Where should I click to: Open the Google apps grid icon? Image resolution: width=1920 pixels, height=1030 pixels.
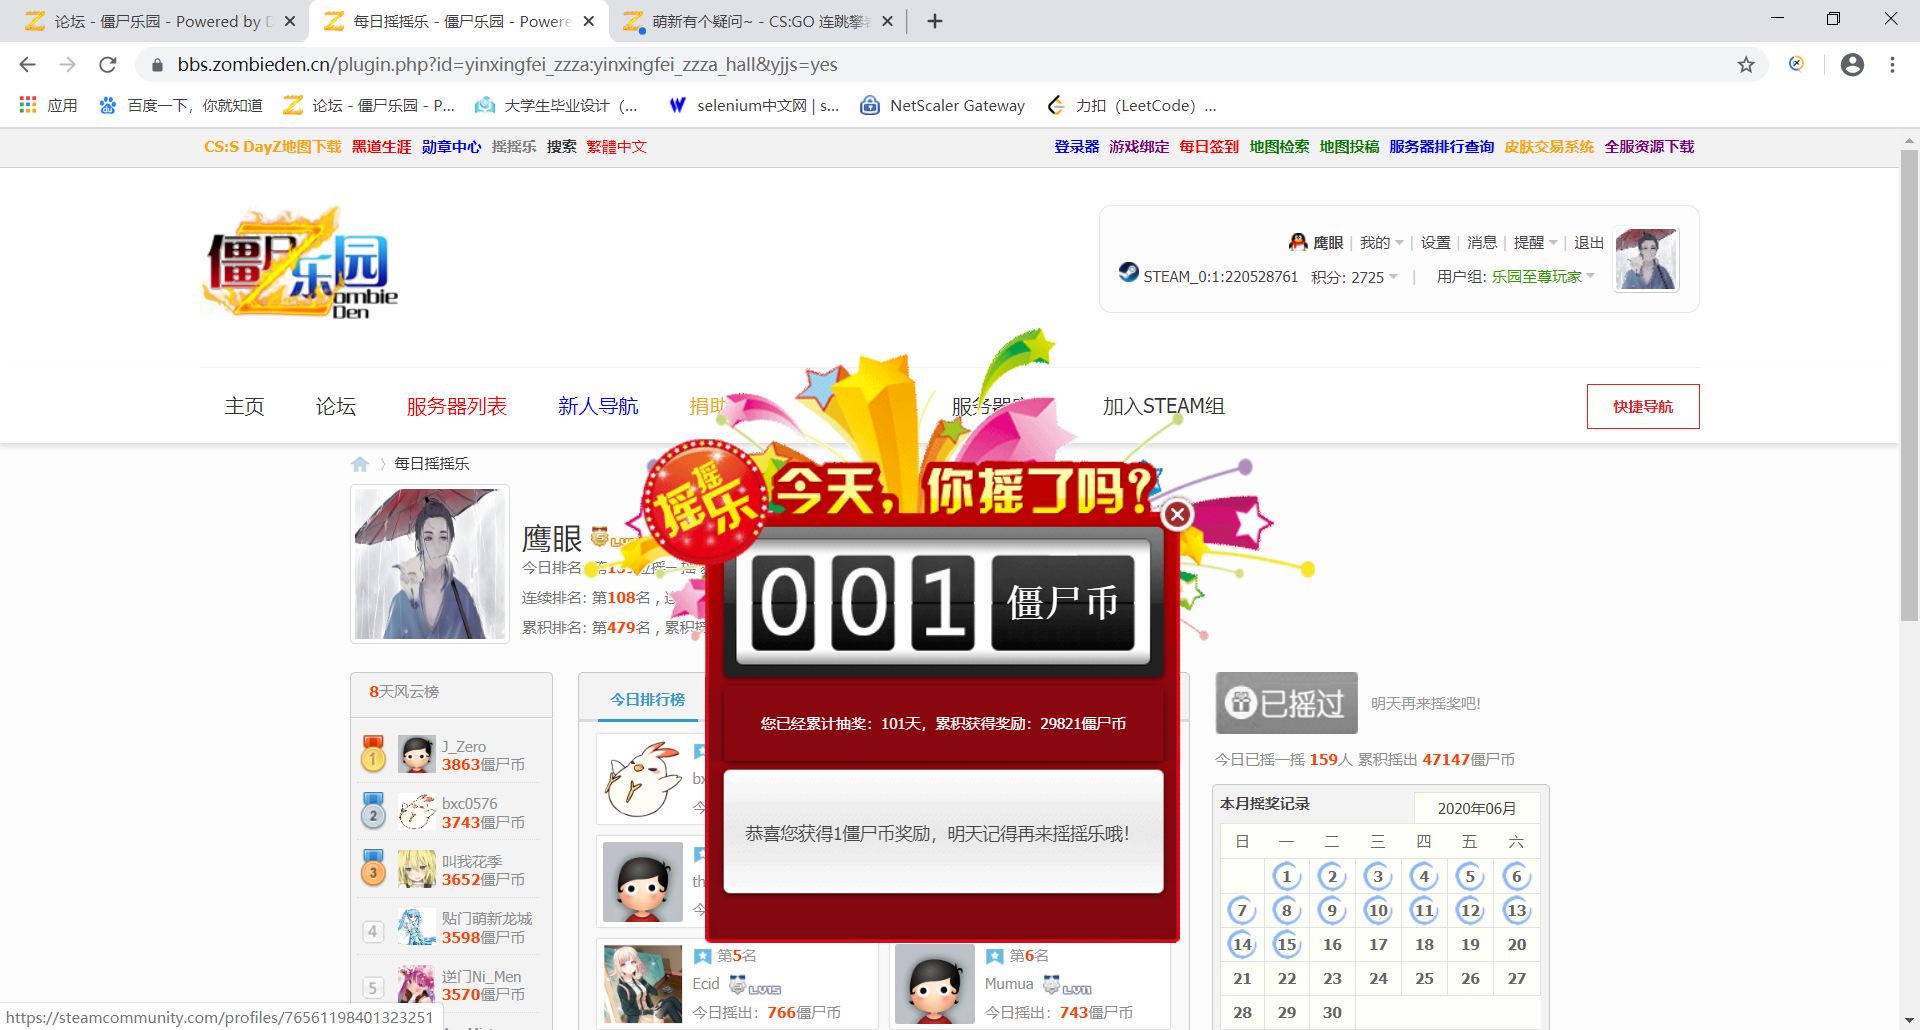27,104
